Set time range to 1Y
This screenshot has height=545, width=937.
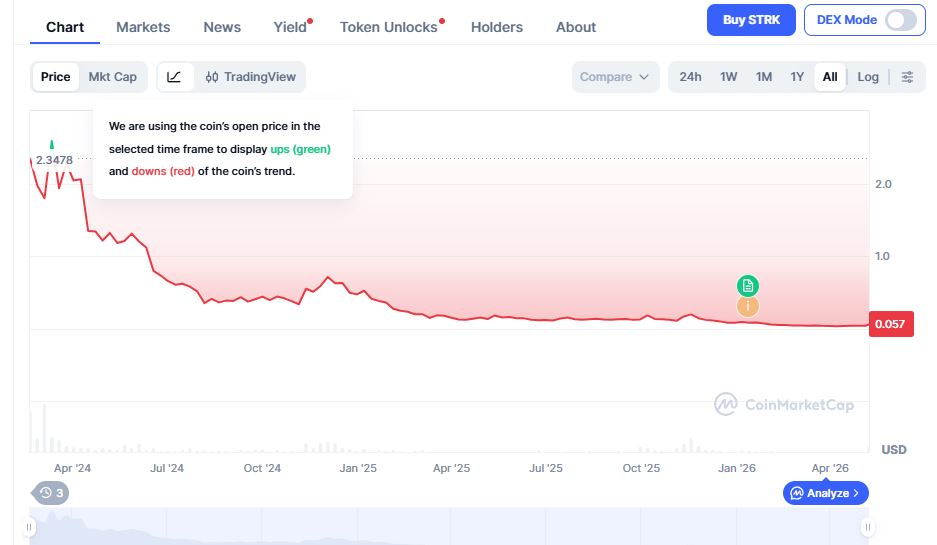pyautogui.click(x=797, y=77)
